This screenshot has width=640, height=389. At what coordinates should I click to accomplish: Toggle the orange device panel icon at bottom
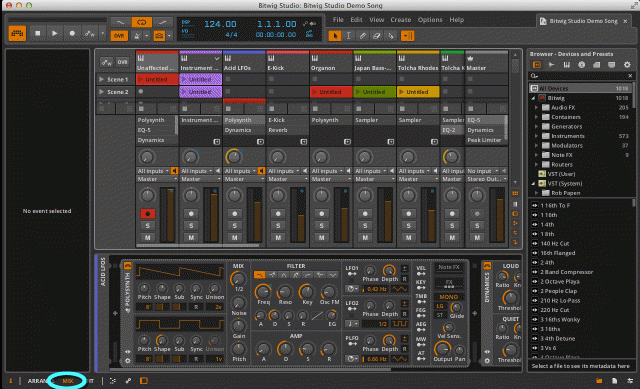coord(144,381)
